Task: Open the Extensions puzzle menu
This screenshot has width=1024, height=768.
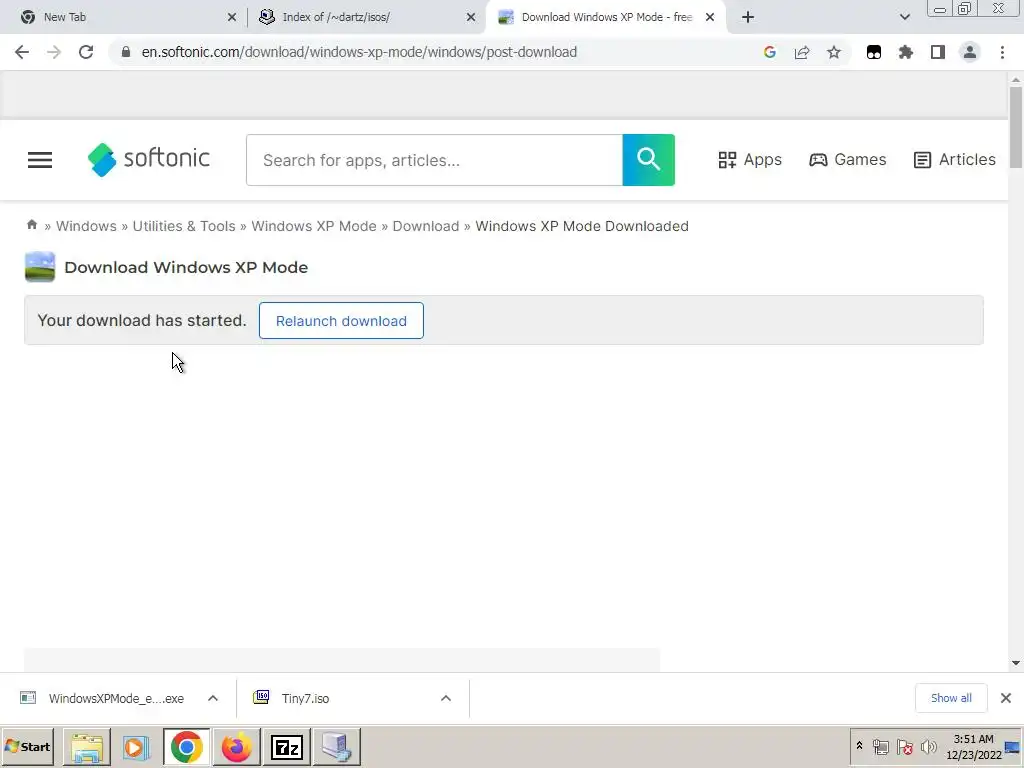Action: coord(906,52)
